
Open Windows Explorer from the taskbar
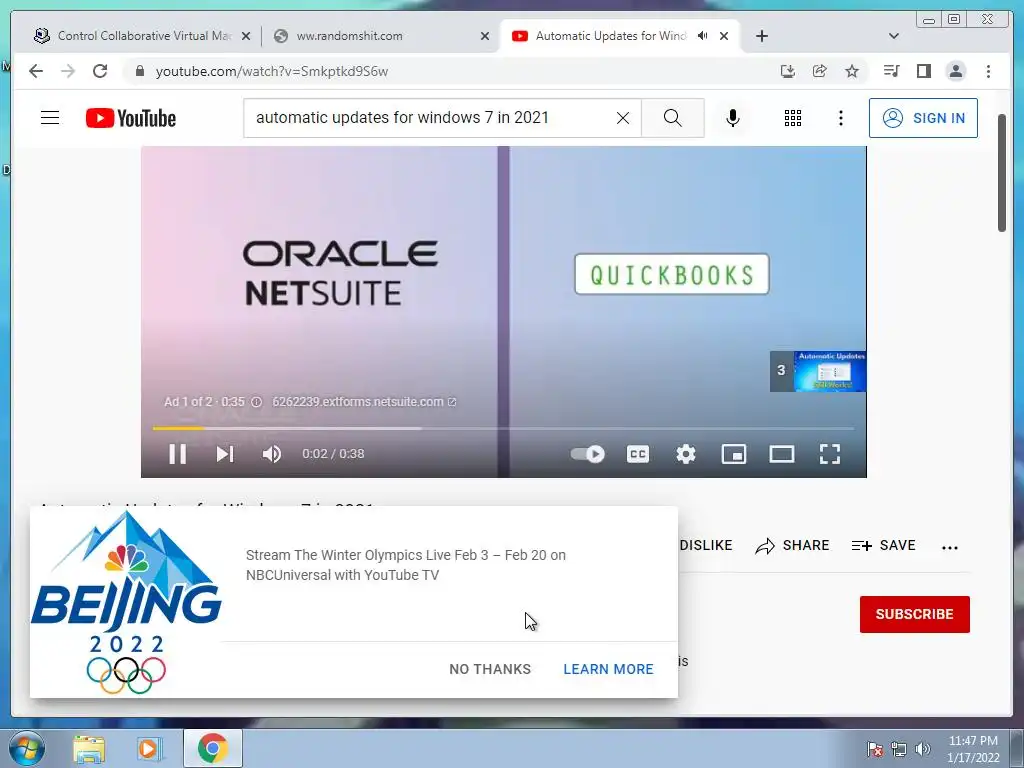(89, 749)
